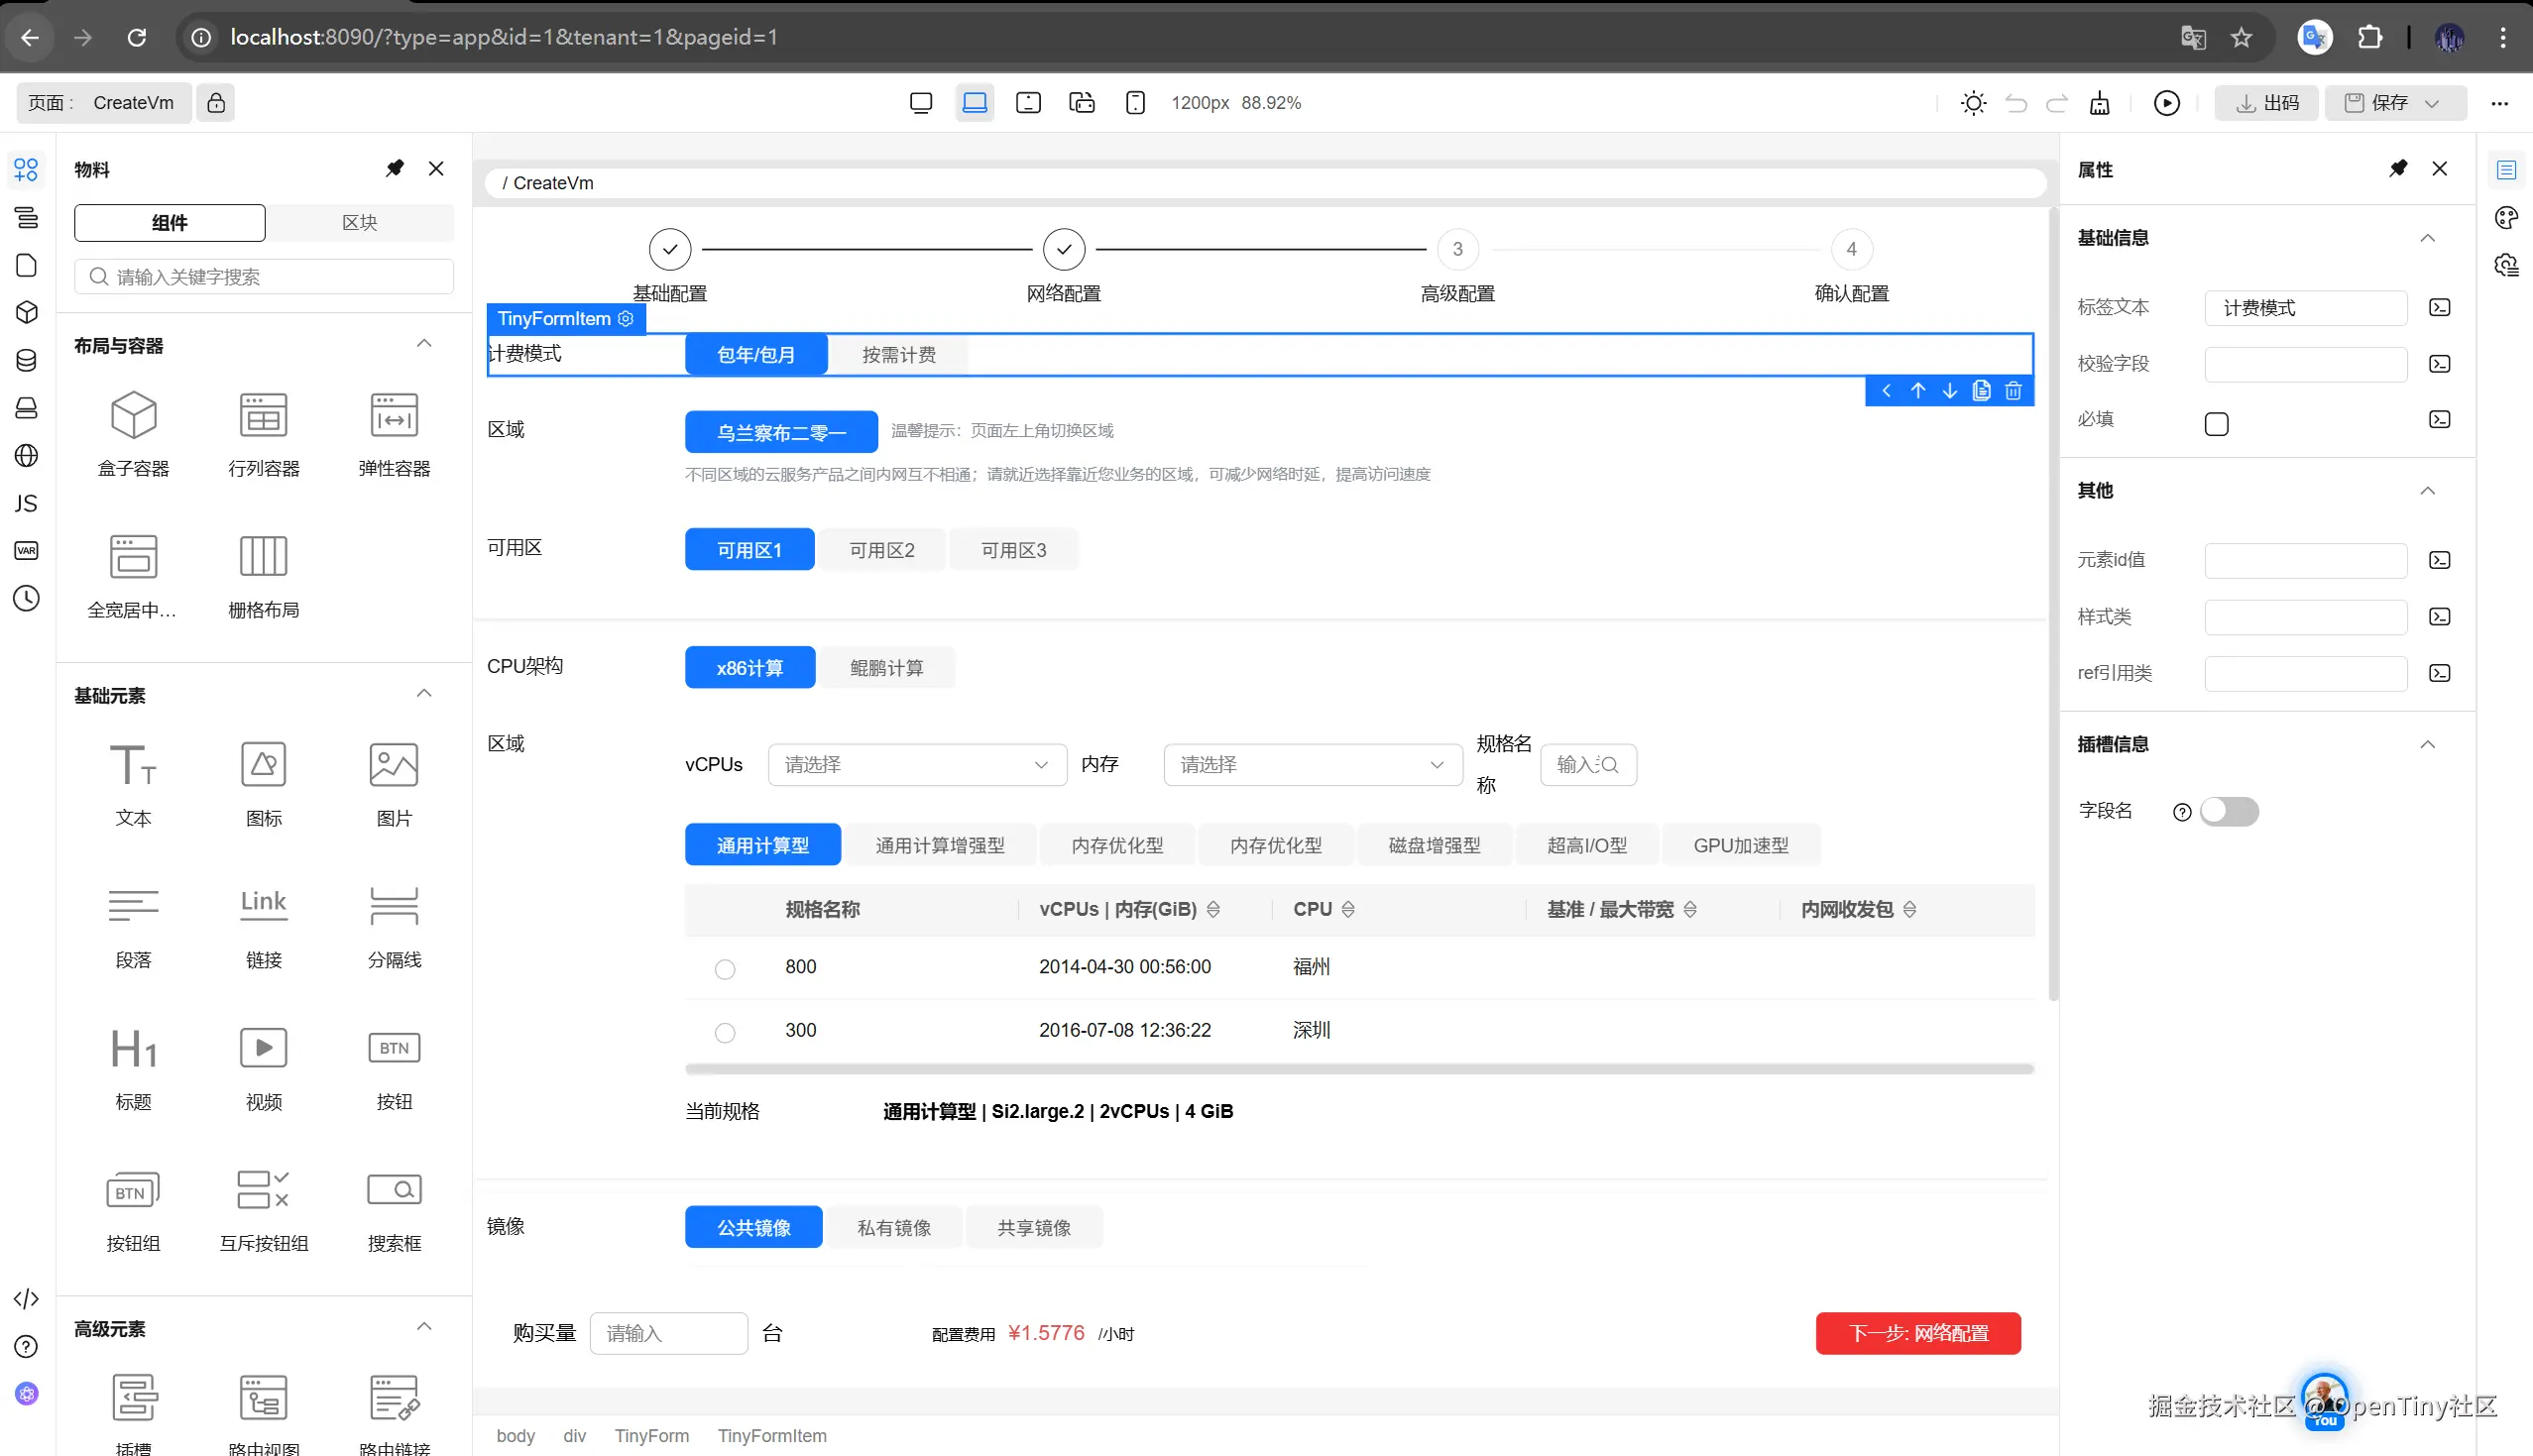
Task: Select the mobile phone viewport icon
Action: point(1135,103)
